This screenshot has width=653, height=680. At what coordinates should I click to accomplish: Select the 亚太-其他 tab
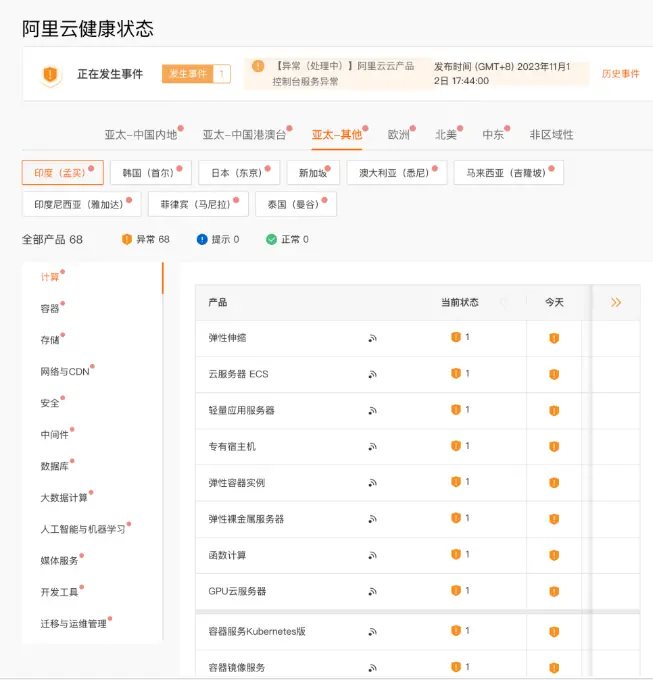(x=337, y=135)
